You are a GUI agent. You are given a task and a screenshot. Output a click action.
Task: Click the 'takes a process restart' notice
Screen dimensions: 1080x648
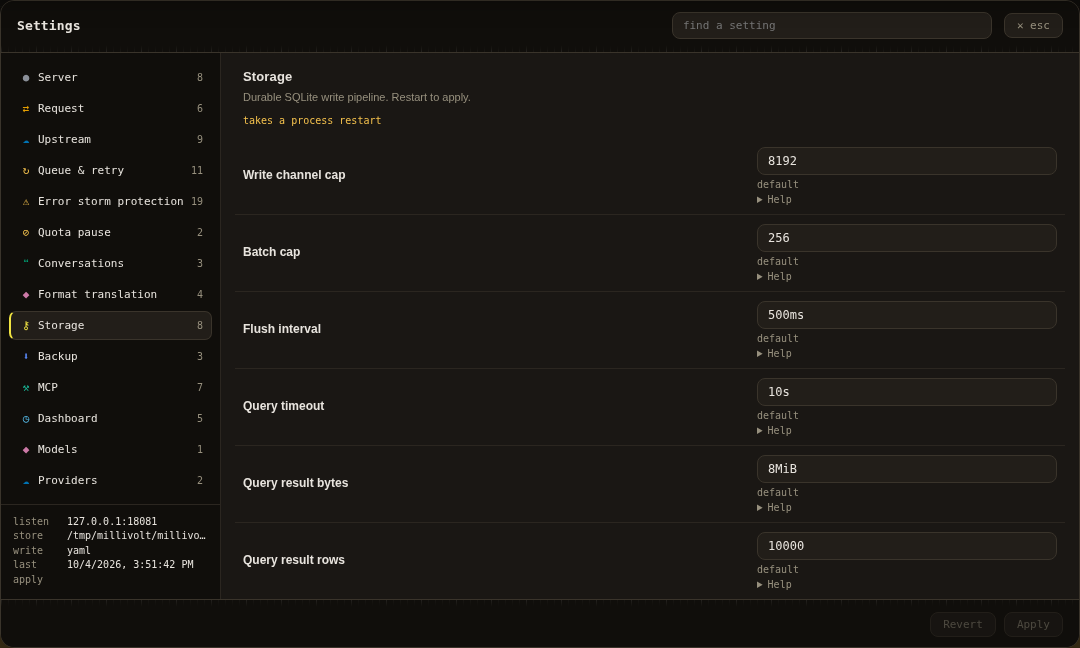(x=312, y=121)
